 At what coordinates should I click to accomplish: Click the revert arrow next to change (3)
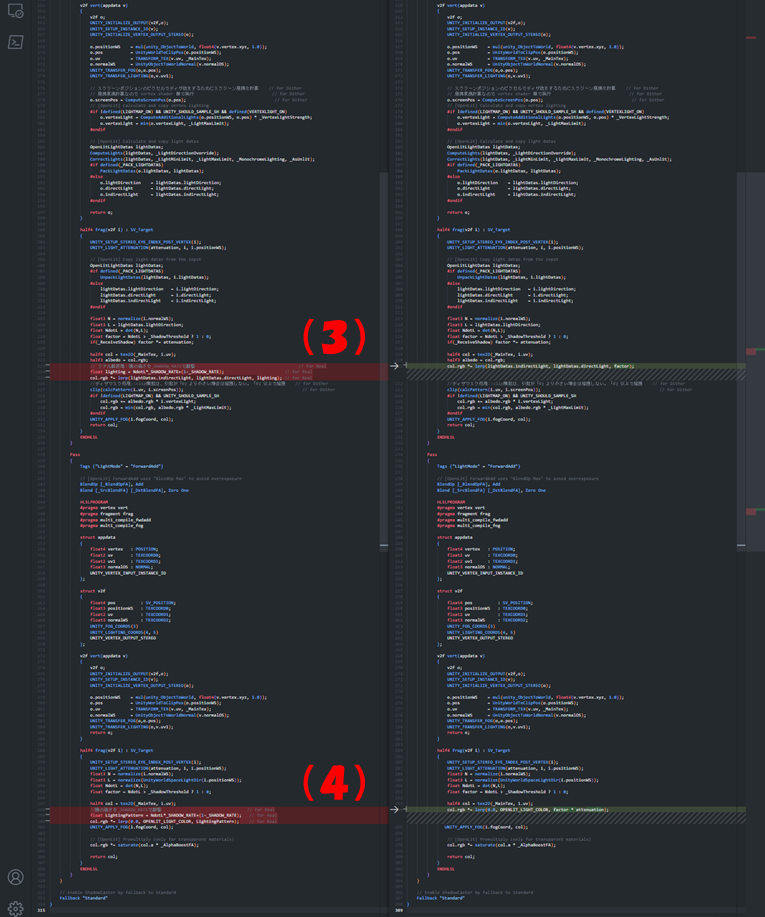click(394, 366)
